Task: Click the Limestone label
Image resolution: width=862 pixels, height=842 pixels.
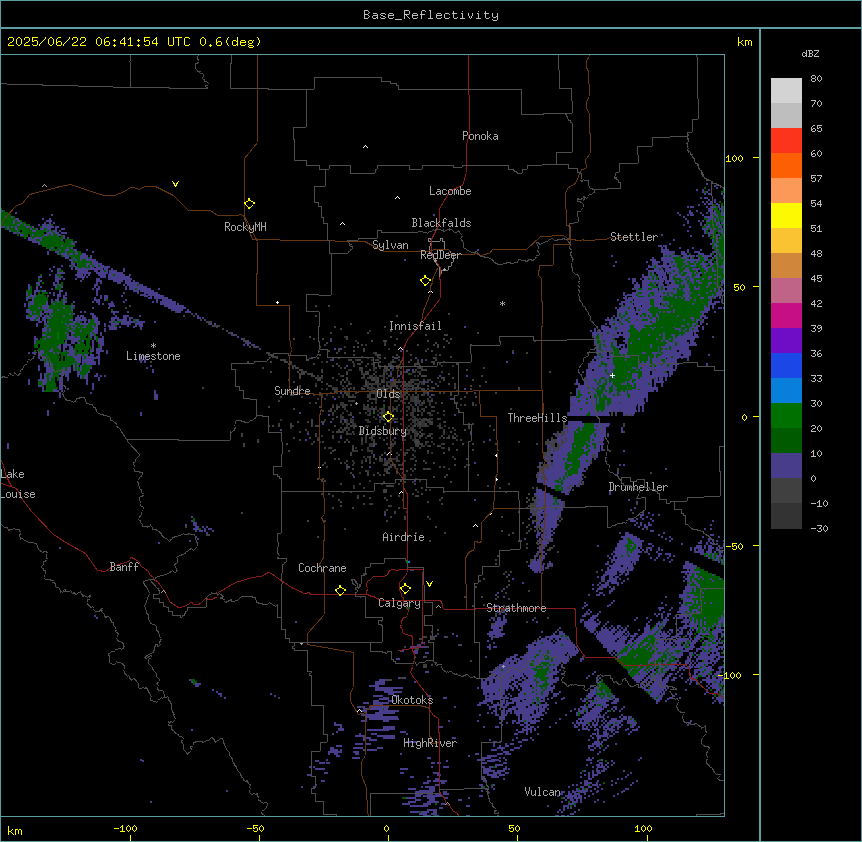Action: pos(153,356)
